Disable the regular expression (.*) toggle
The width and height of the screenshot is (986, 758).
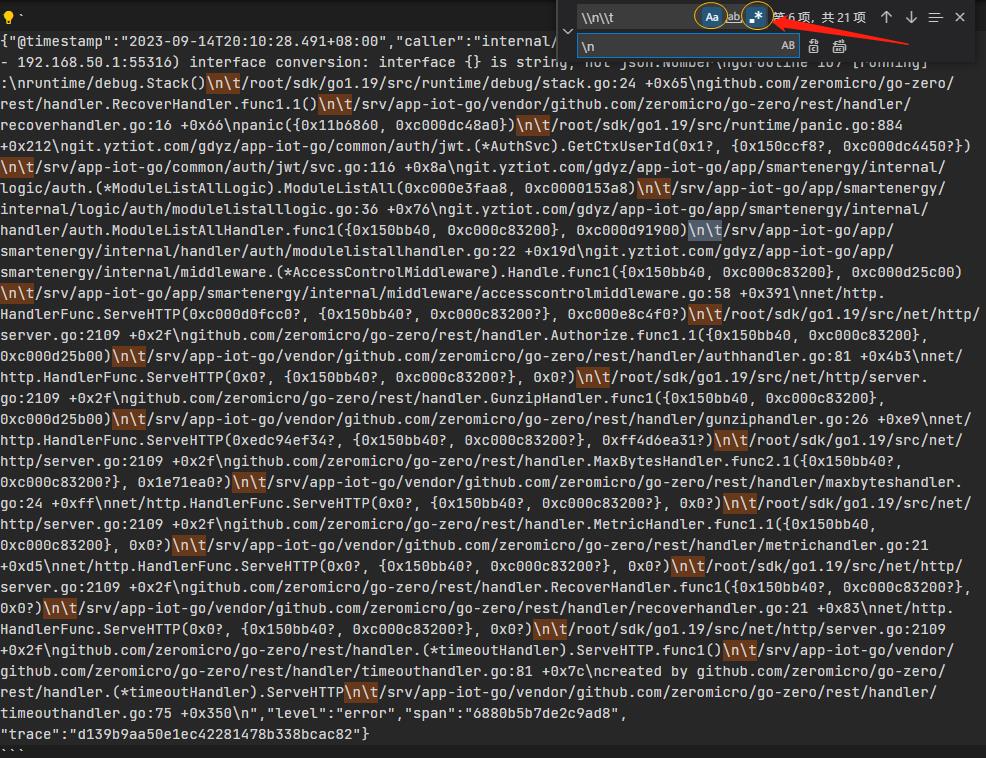point(757,17)
